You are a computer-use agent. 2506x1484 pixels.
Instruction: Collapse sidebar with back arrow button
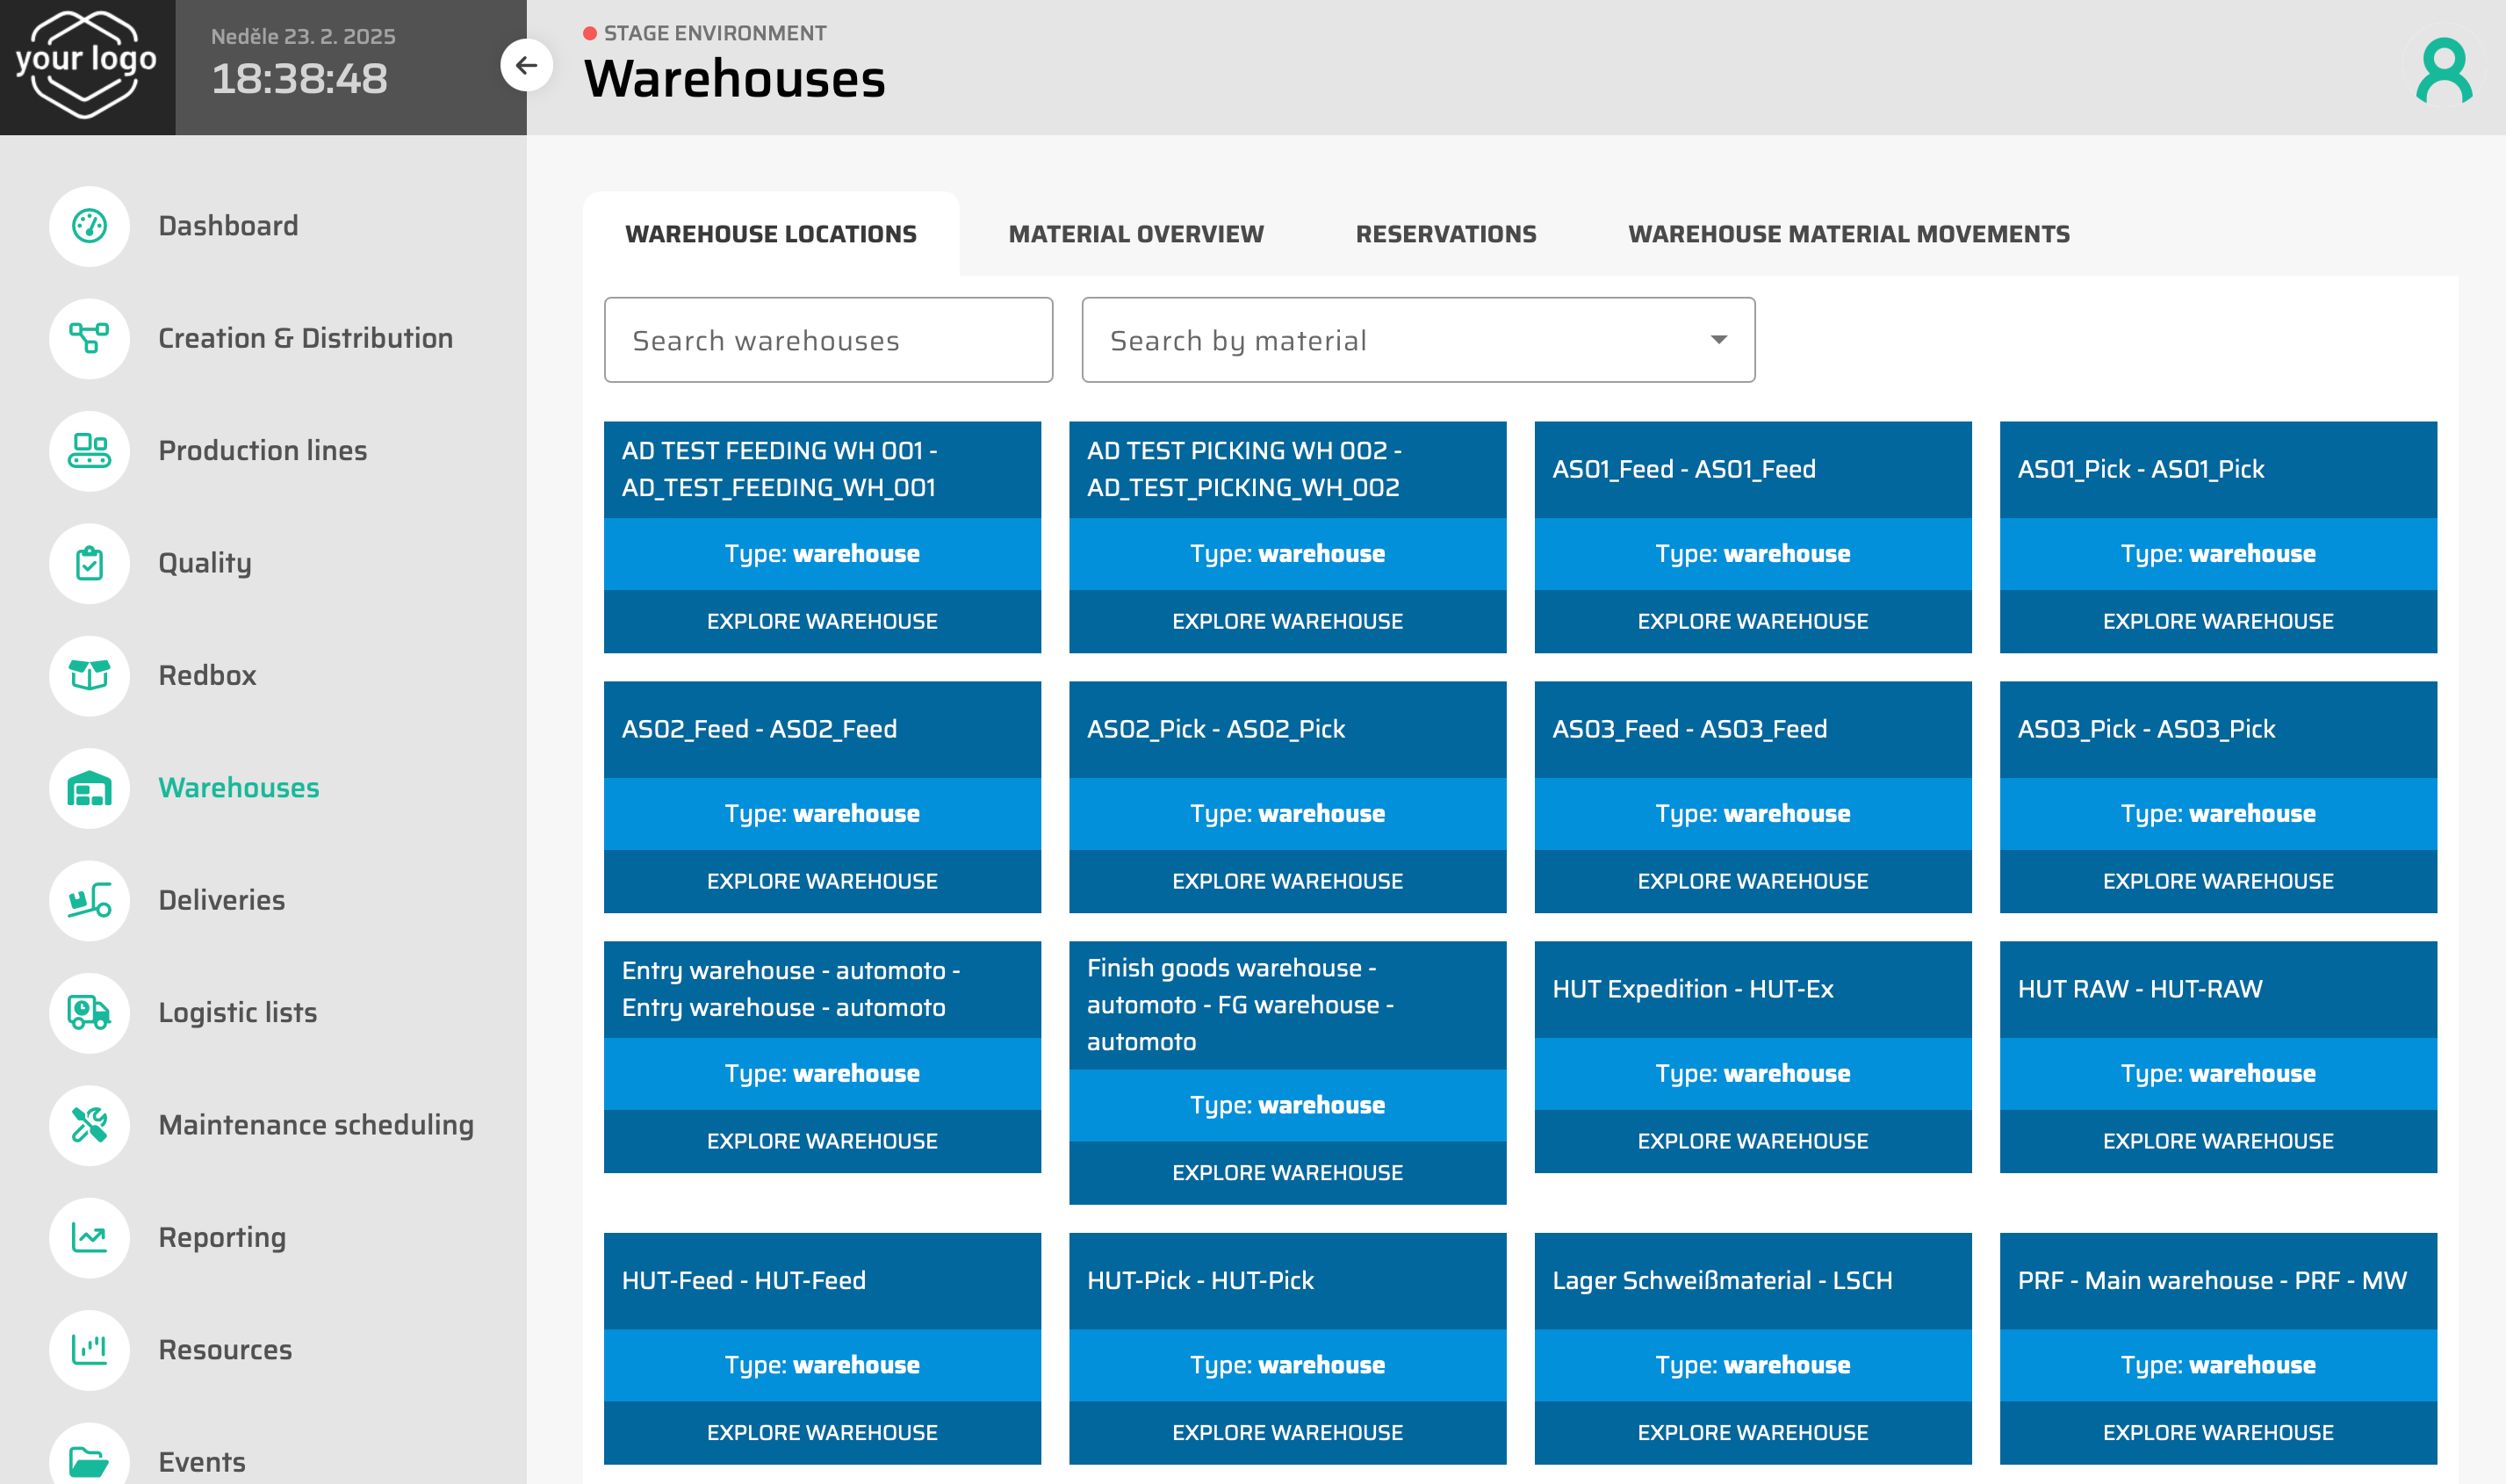click(526, 66)
